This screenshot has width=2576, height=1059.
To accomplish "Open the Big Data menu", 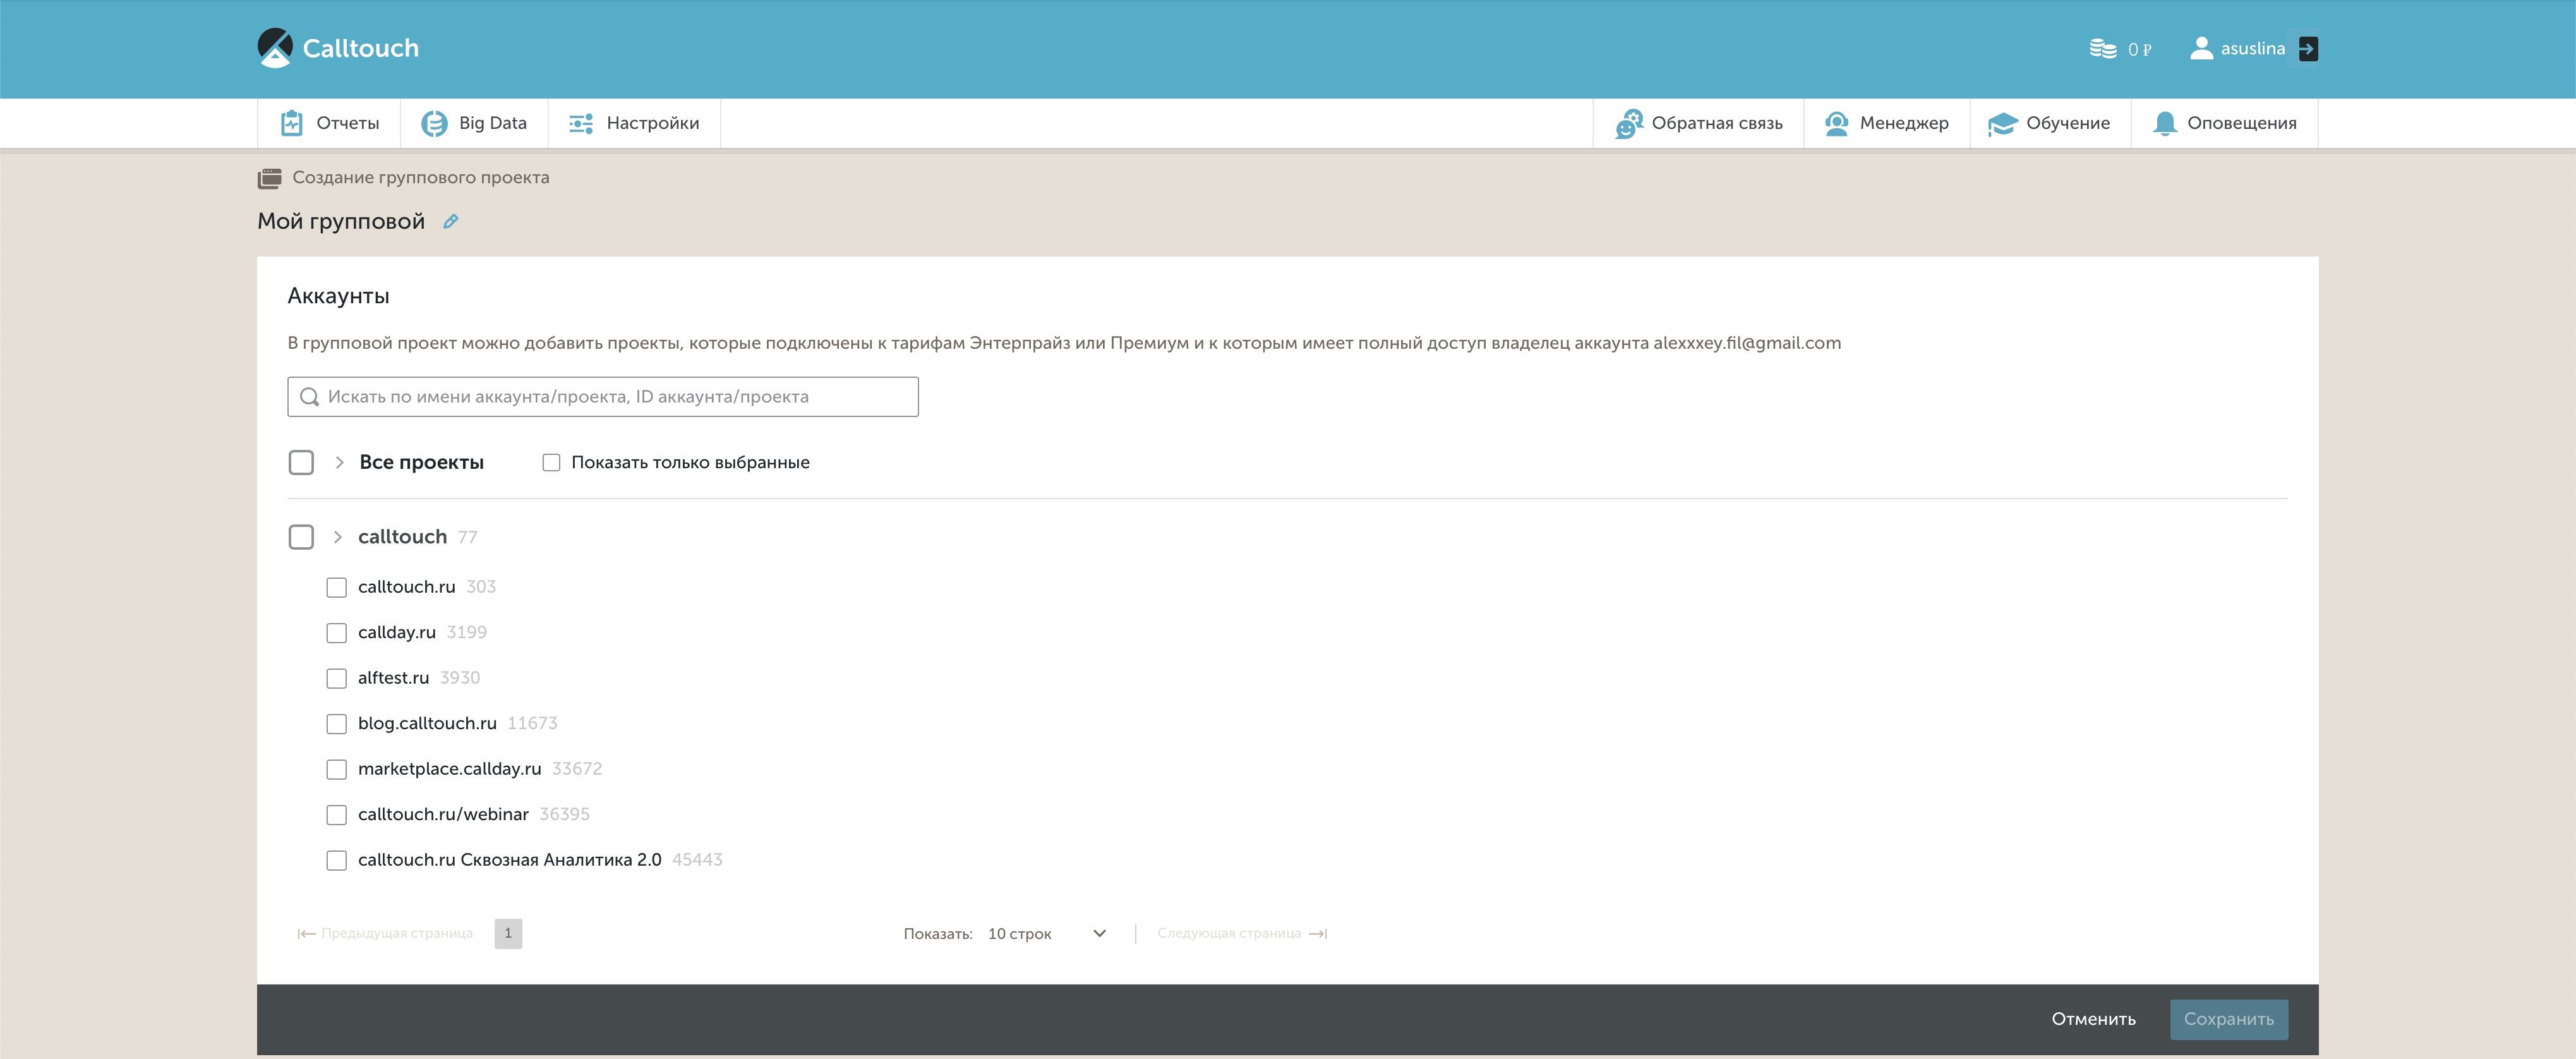I will [474, 123].
